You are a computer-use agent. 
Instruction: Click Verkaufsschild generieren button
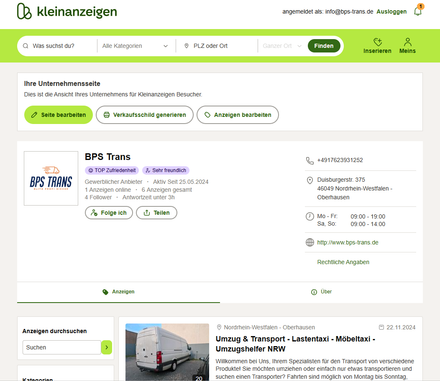pos(145,115)
